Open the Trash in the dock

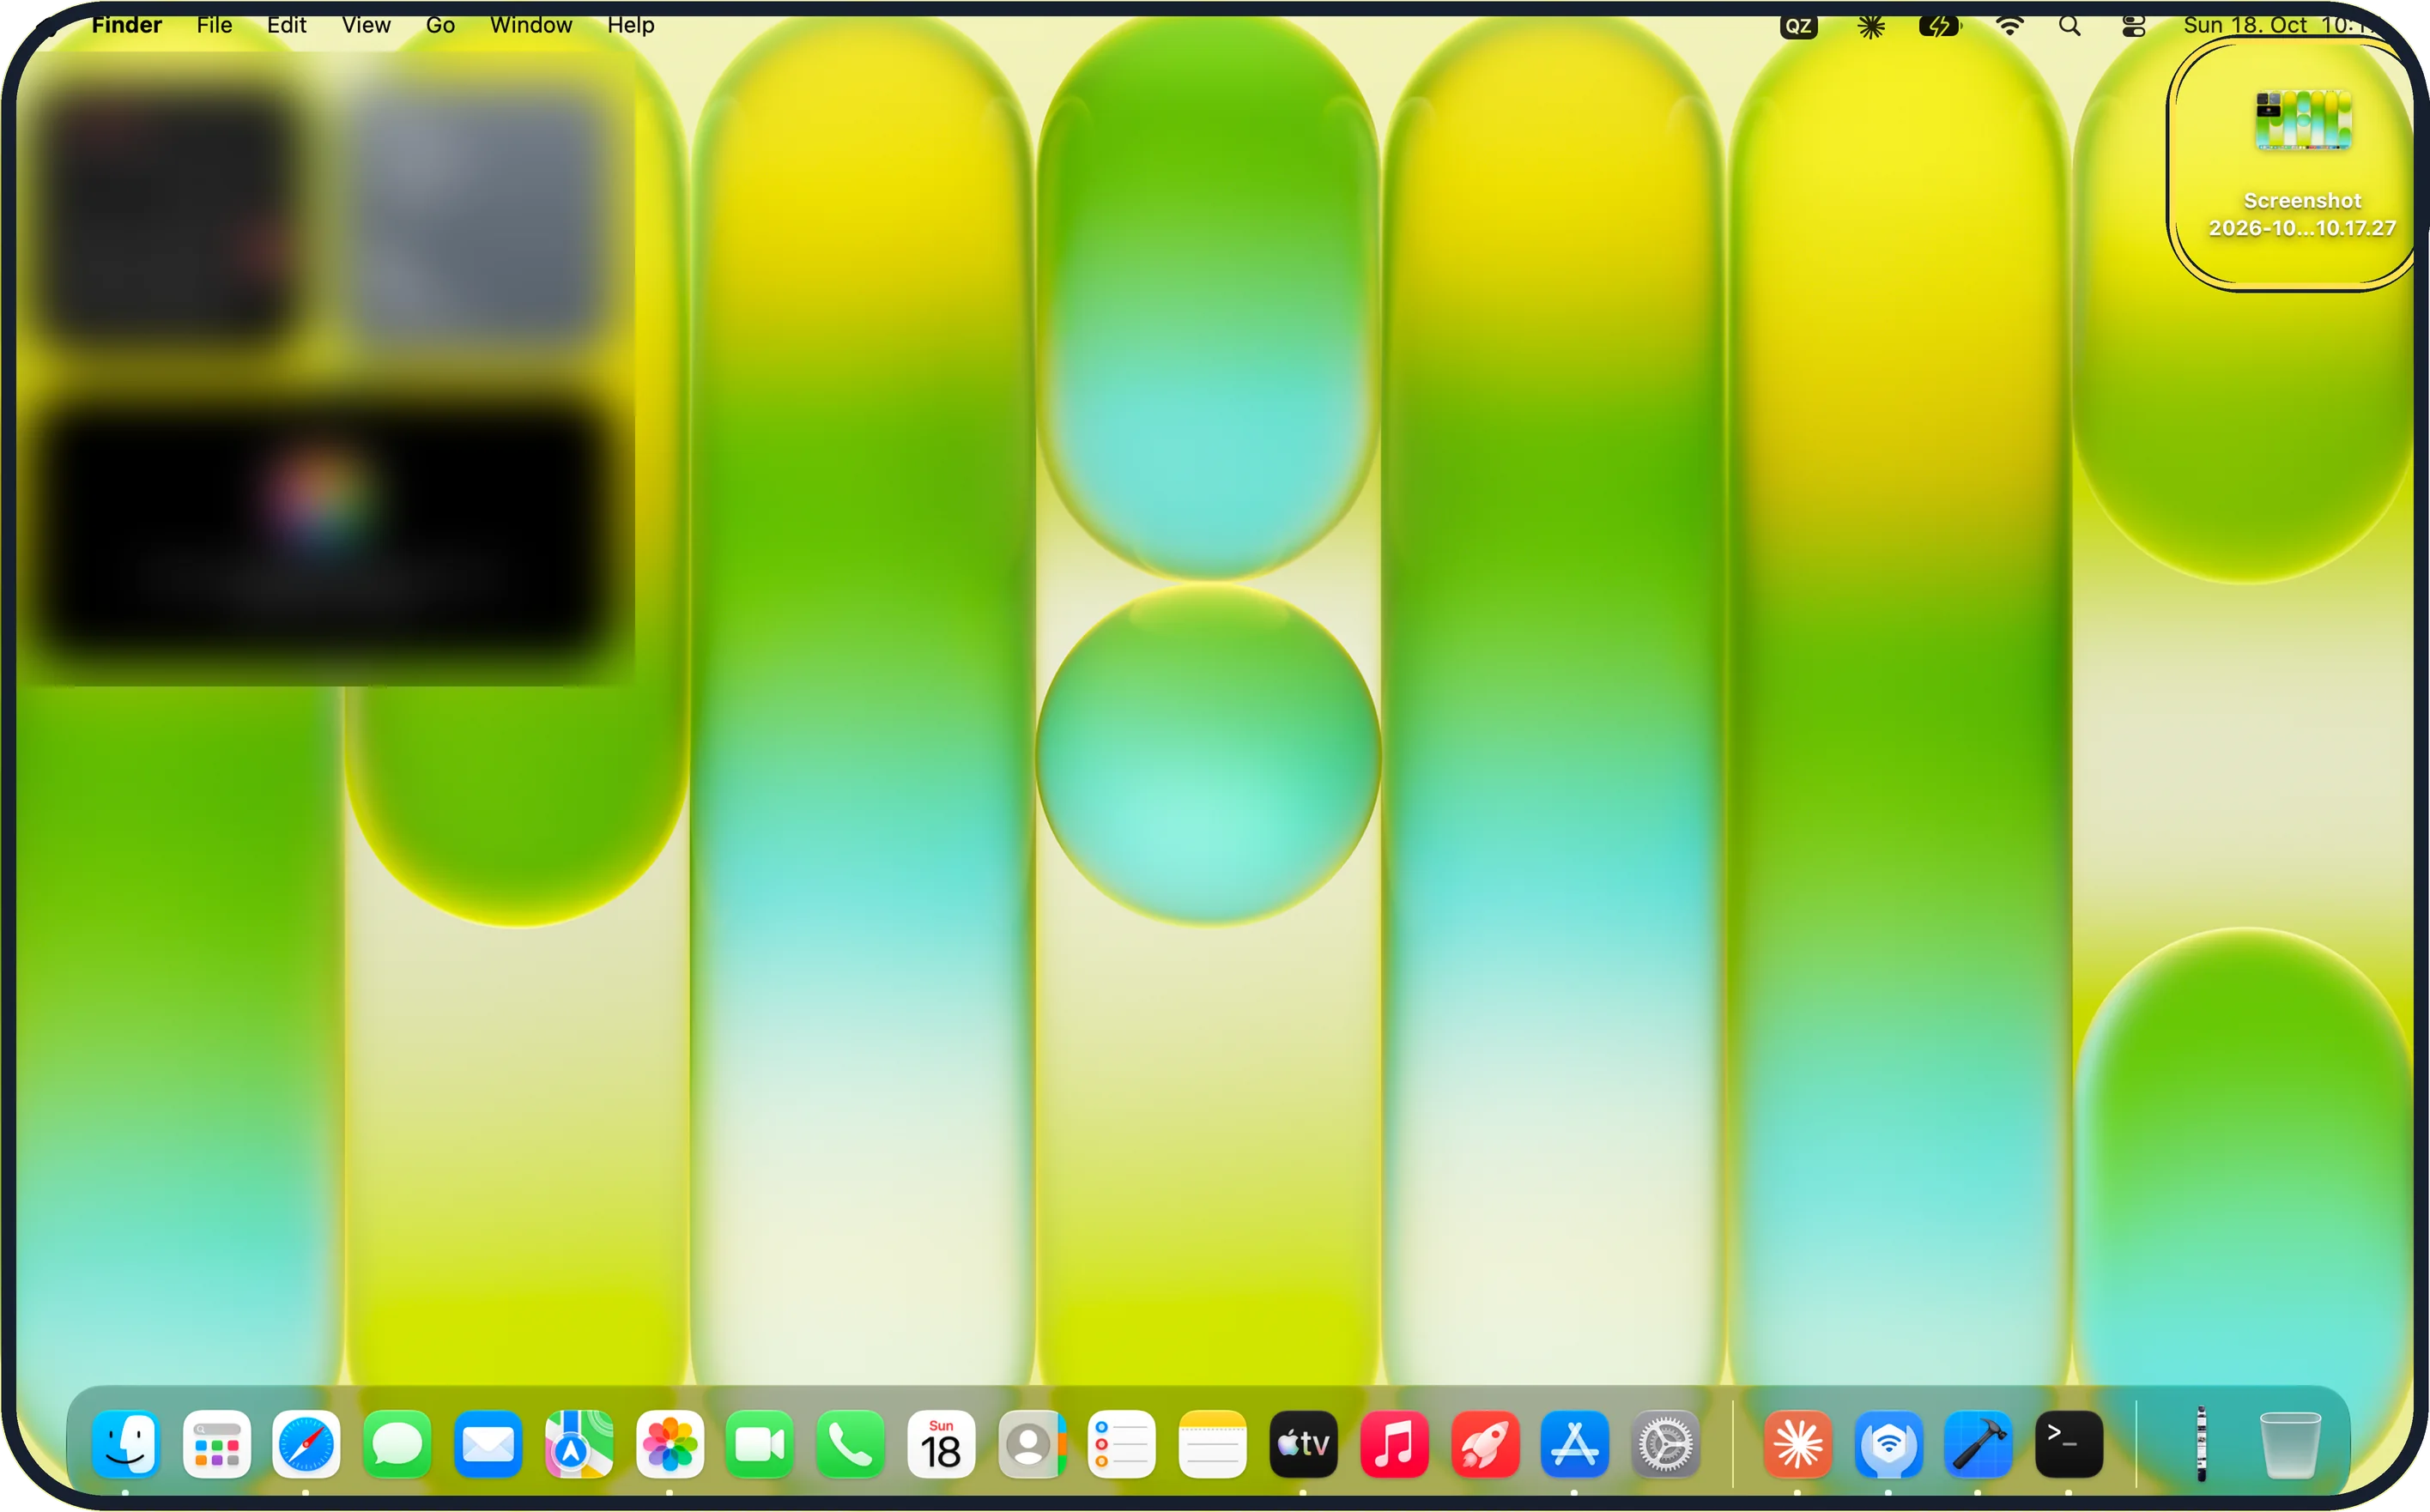[x=2290, y=1444]
